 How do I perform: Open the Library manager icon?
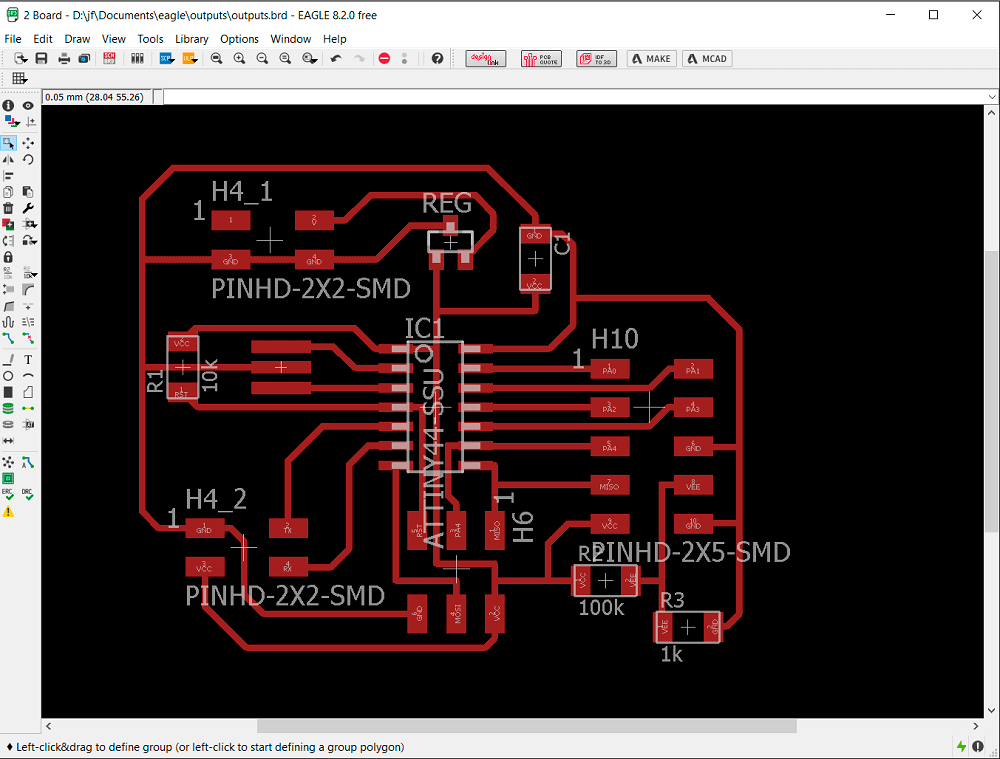[x=137, y=59]
